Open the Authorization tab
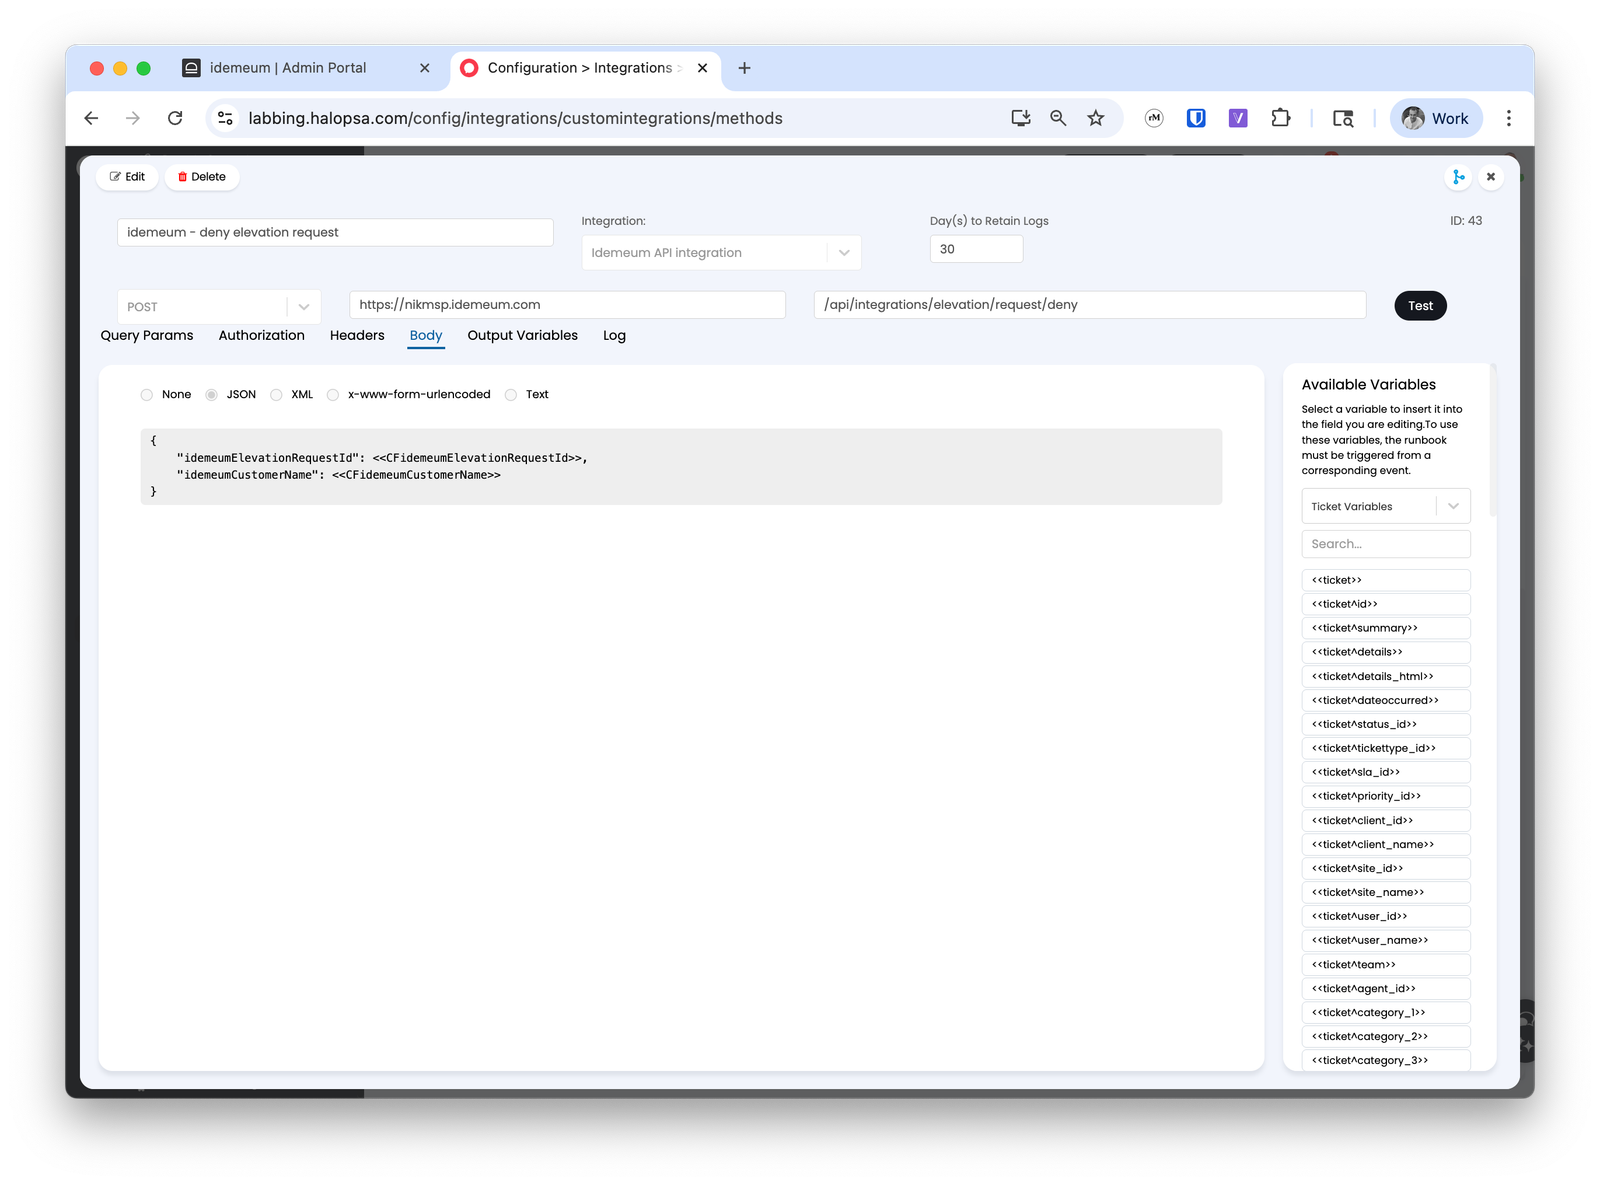Screen dimensions: 1600x1185 pos(262,336)
